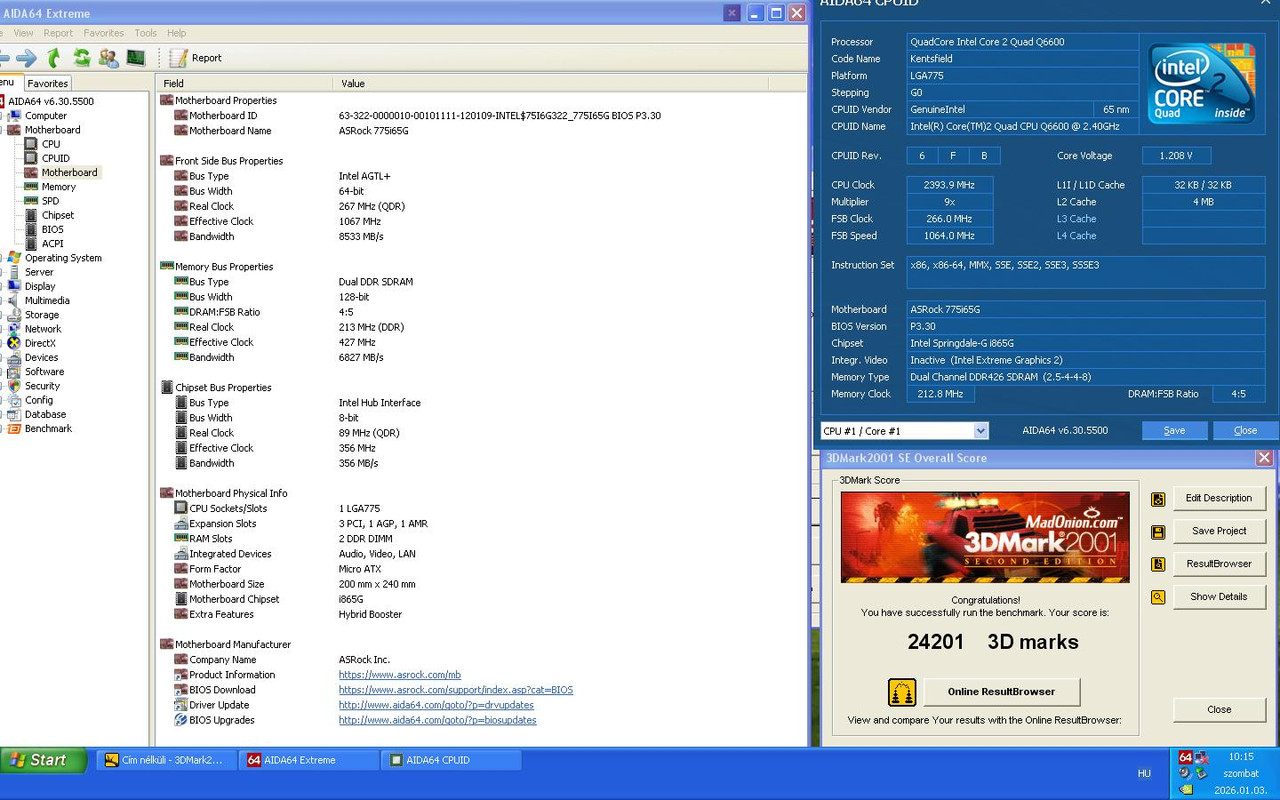Click the Edit Description button
This screenshot has width=1280, height=800.
pos(1218,498)
